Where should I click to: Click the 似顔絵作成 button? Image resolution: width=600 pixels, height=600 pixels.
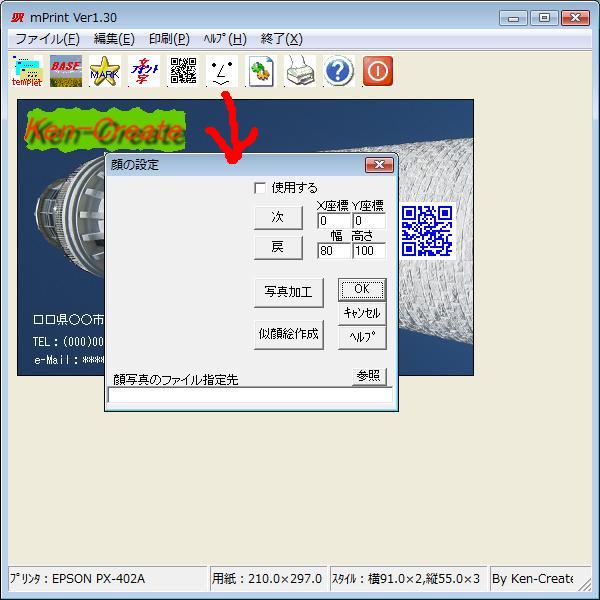(288, 334)
